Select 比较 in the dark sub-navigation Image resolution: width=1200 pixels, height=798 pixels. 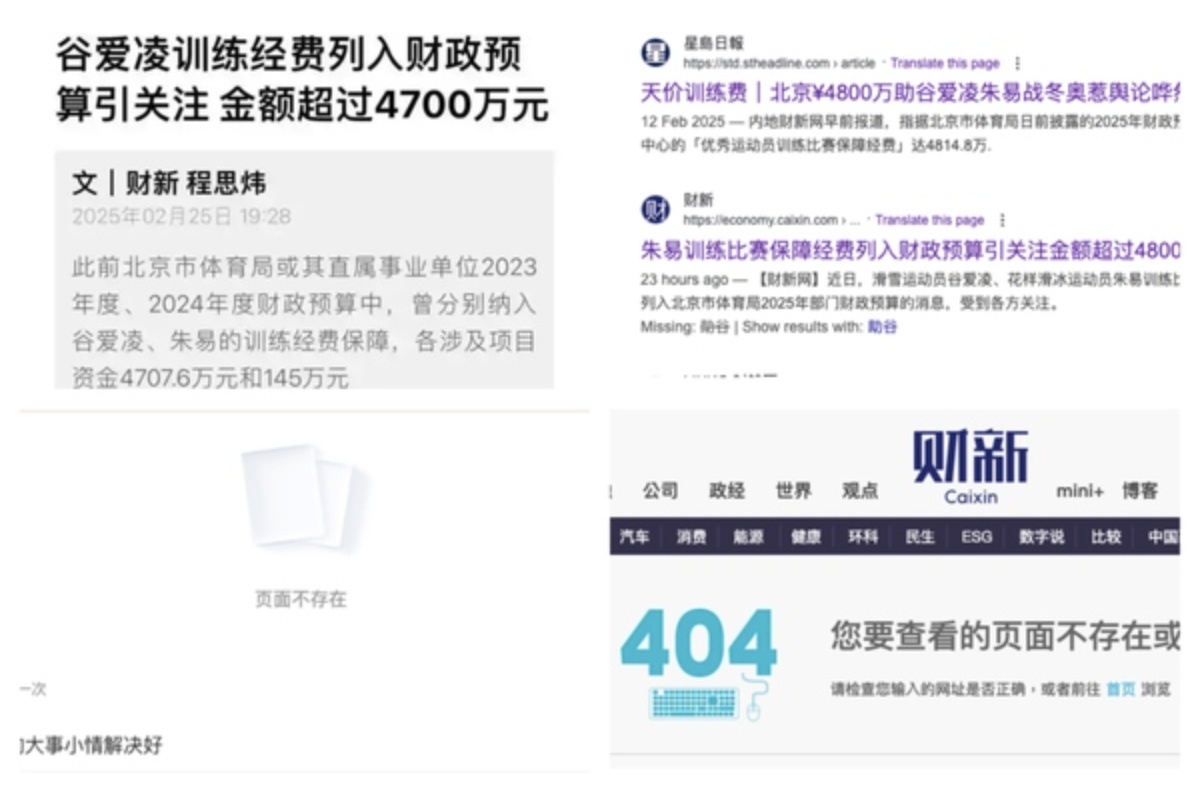coord(1106,537)
